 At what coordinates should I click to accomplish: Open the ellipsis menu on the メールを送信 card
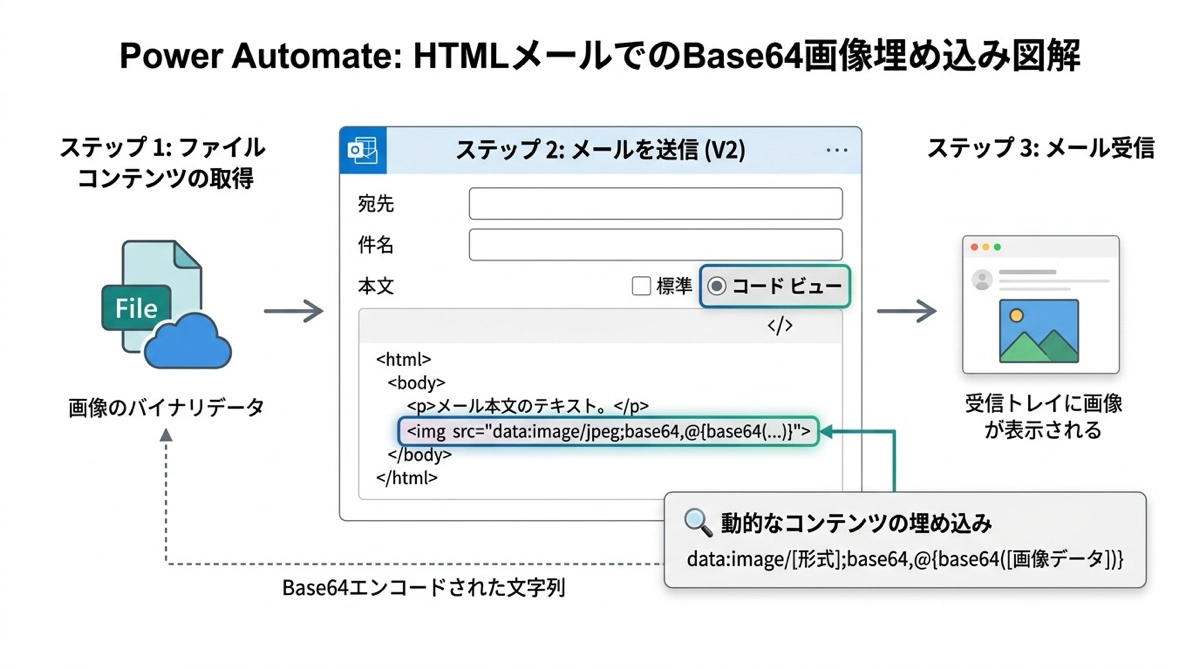tap(837, 150)
